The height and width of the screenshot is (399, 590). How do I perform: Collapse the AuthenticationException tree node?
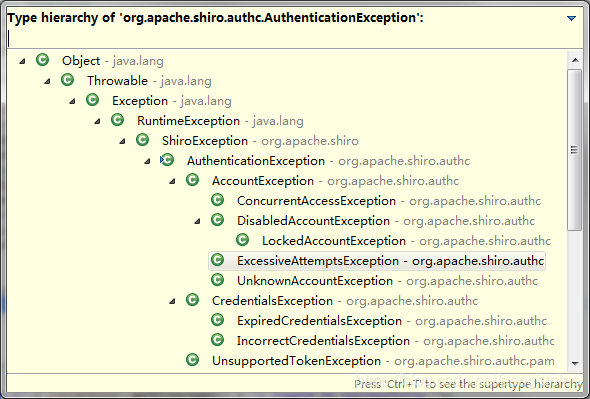click(x=148, y=161)
